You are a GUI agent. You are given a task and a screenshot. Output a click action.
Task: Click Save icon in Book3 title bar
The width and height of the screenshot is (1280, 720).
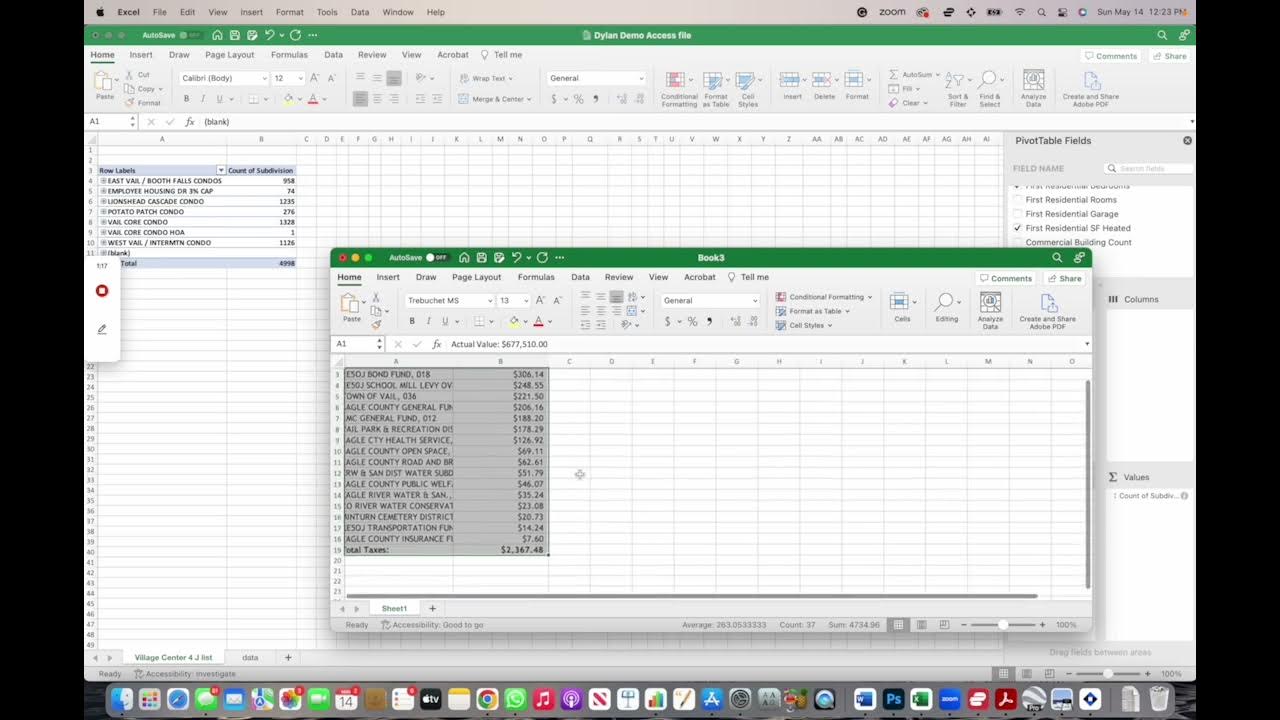pyautogui.click(x=481, y=257)
